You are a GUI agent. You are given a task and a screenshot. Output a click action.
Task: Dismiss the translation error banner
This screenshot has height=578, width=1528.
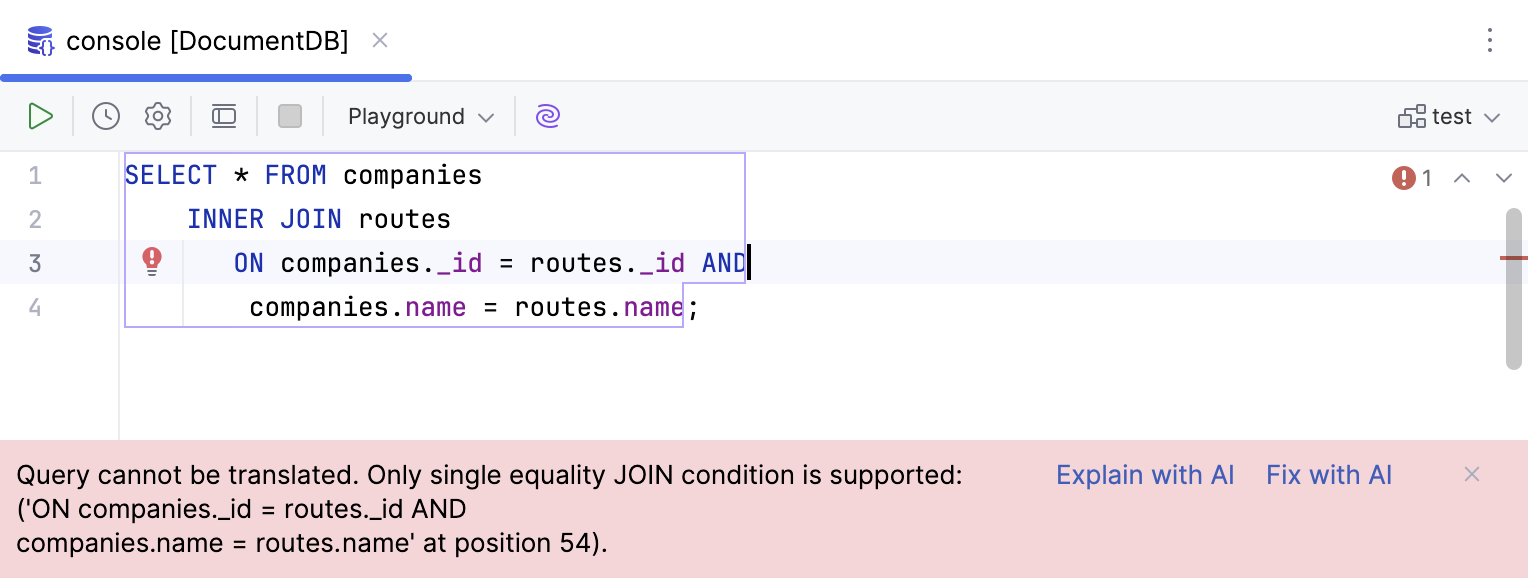click(x=1472, y=474)
